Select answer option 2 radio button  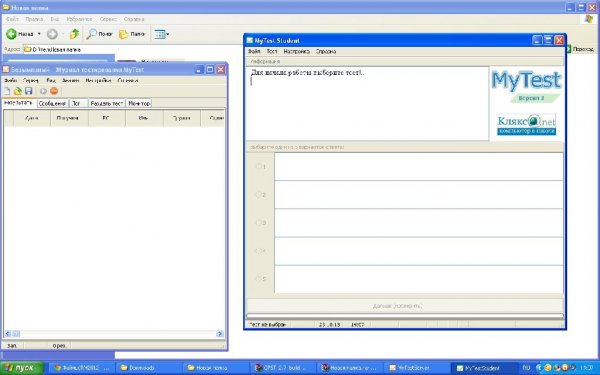click(258, 195)
